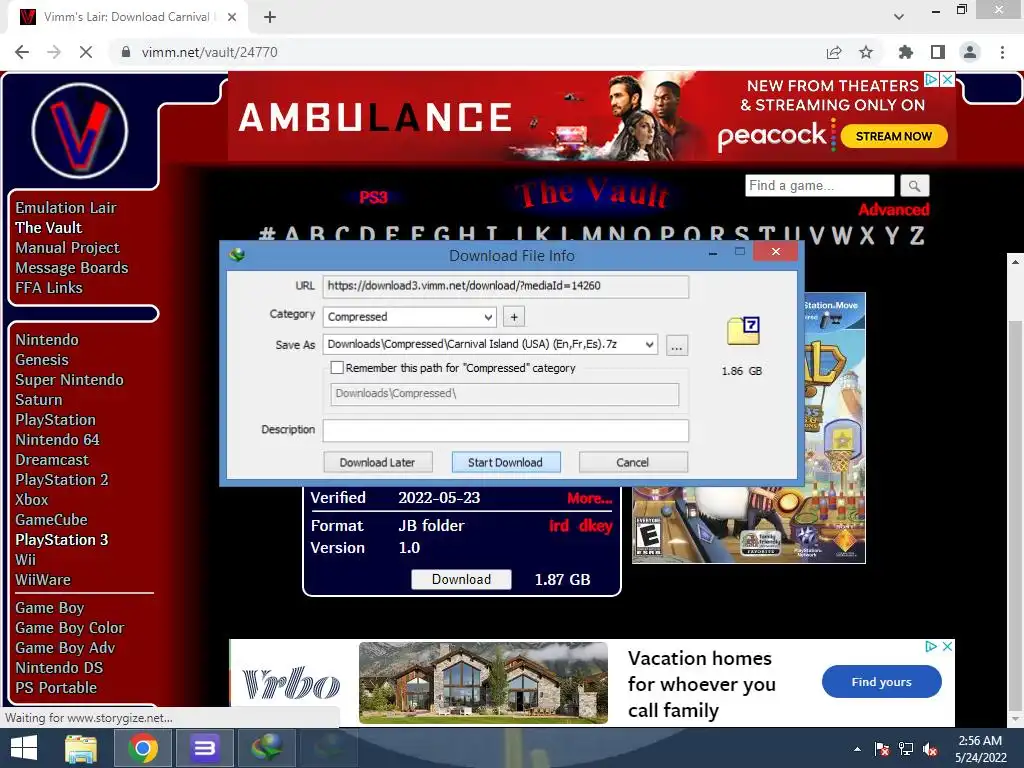
Task: Click the browser back arrow
Action: coord(22,52)
